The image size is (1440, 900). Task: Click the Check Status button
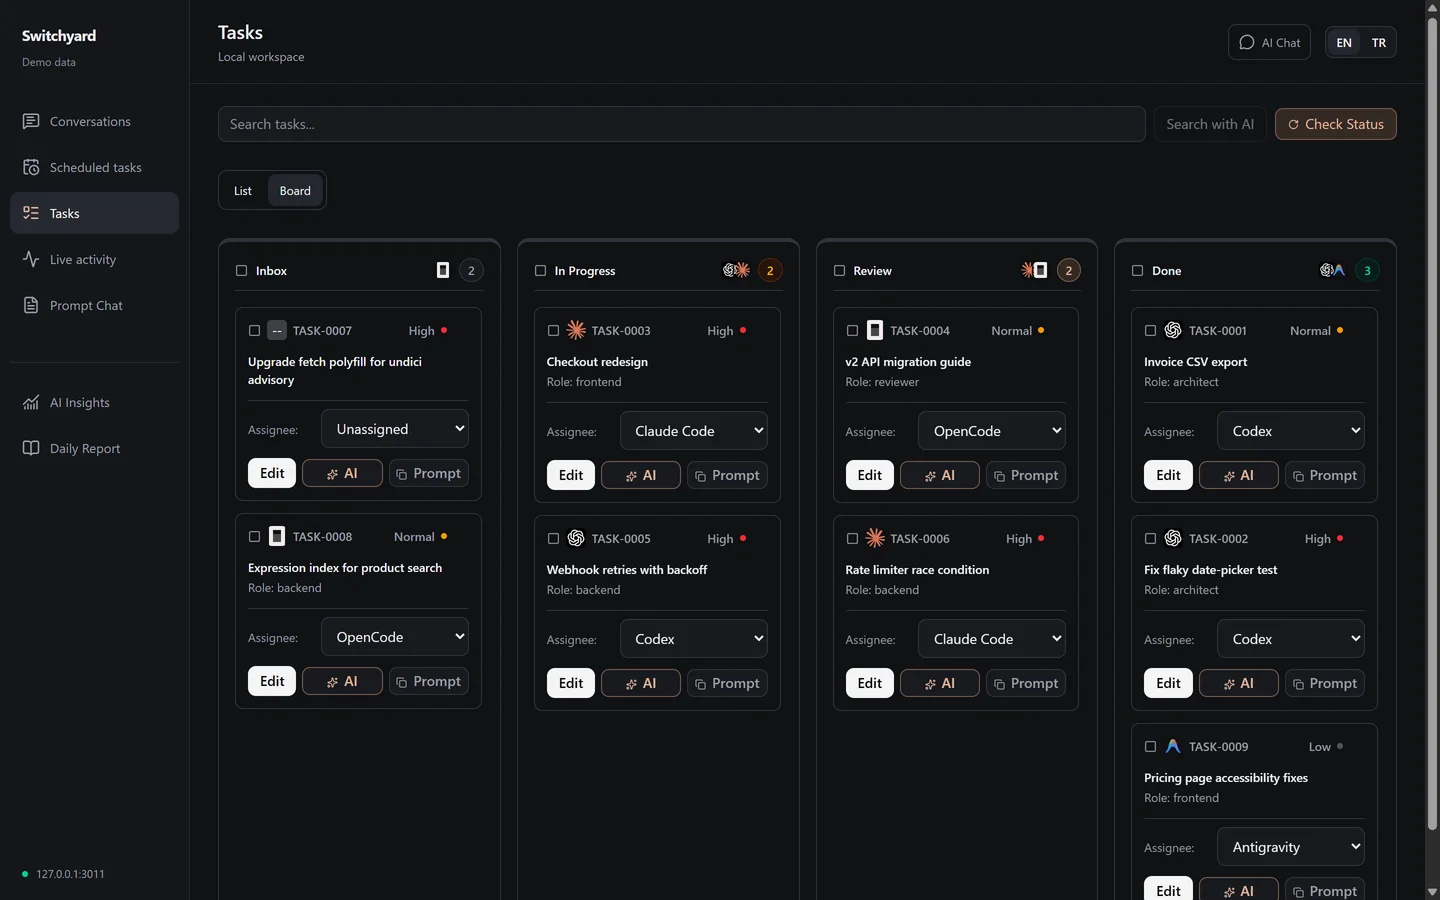(1336, 124)
